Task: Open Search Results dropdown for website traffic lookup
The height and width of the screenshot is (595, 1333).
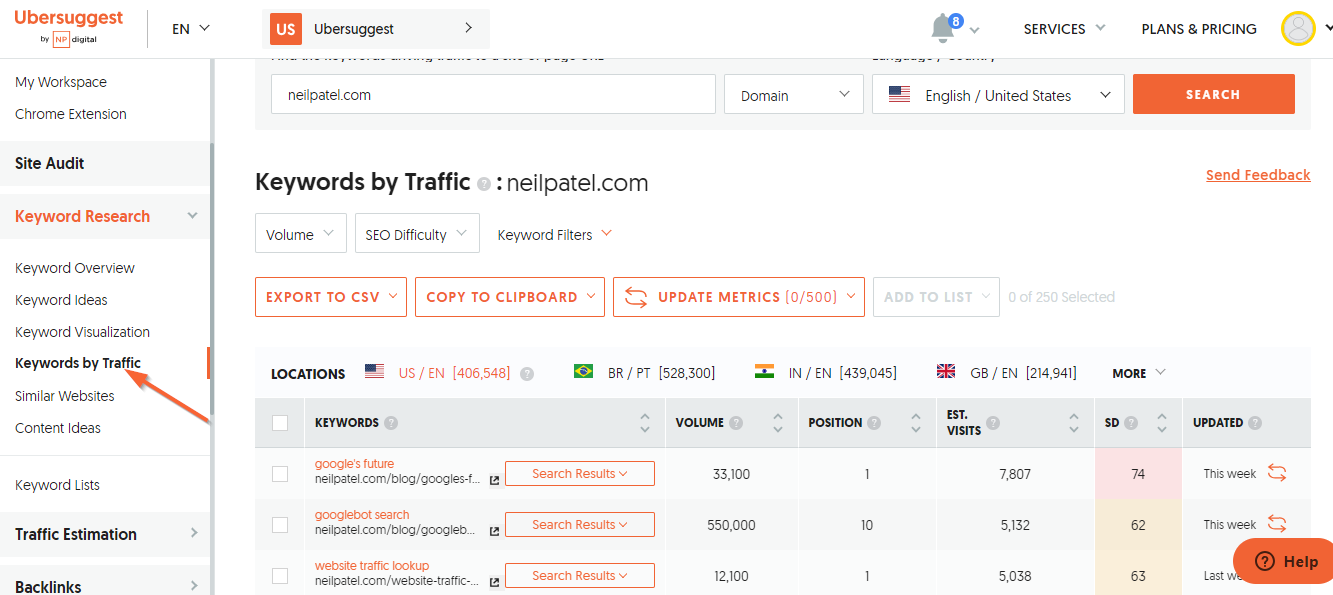Action: tap(580, 576)
